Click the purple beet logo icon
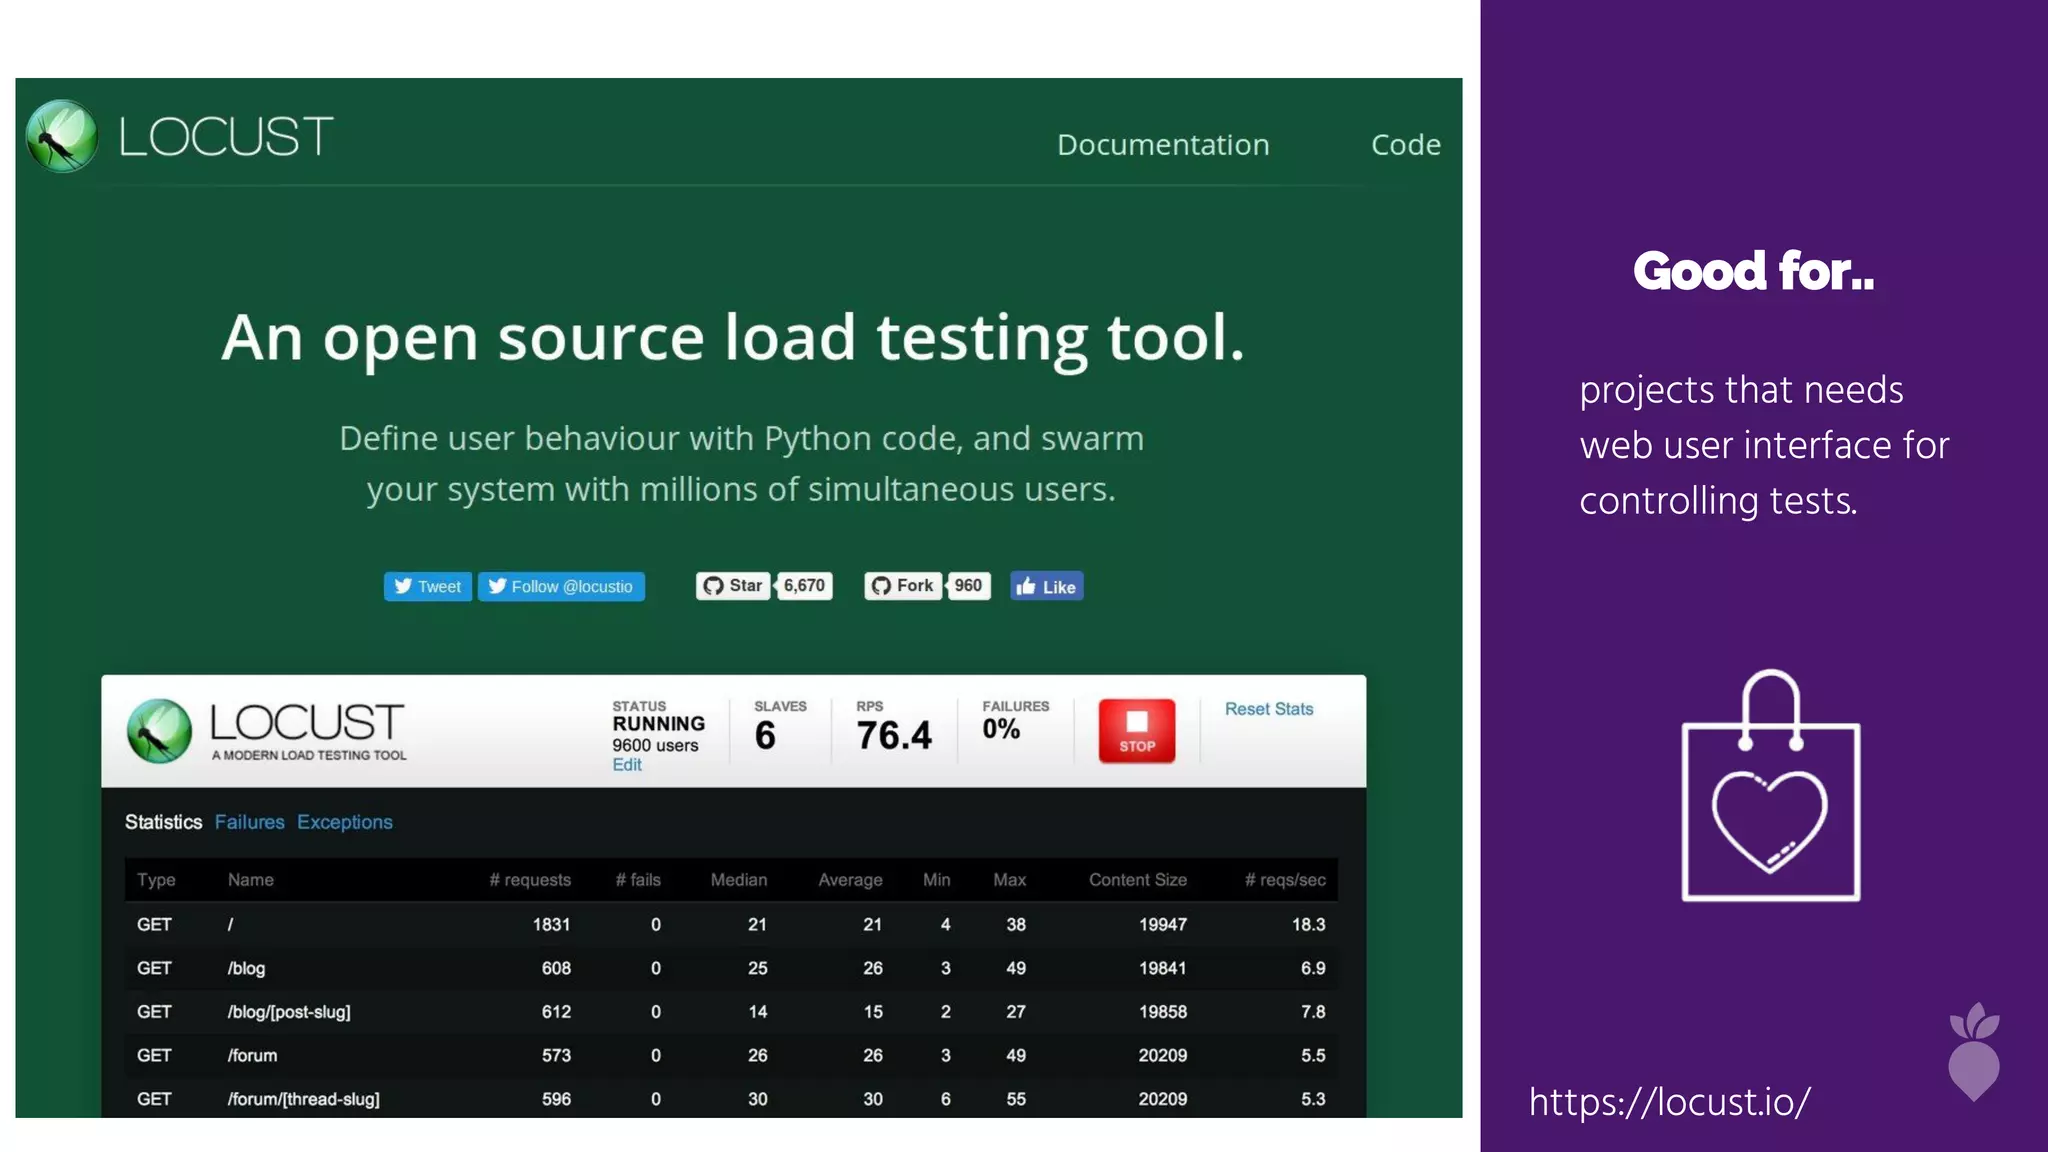Viewport: 2048px width, 1152px height. tap(1974, 1052)
